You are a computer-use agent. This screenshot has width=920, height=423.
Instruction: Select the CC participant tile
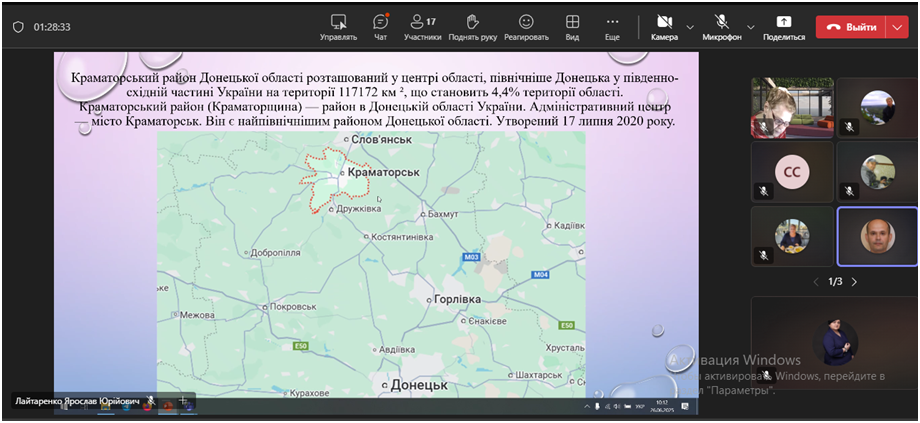tap(792, 172)
